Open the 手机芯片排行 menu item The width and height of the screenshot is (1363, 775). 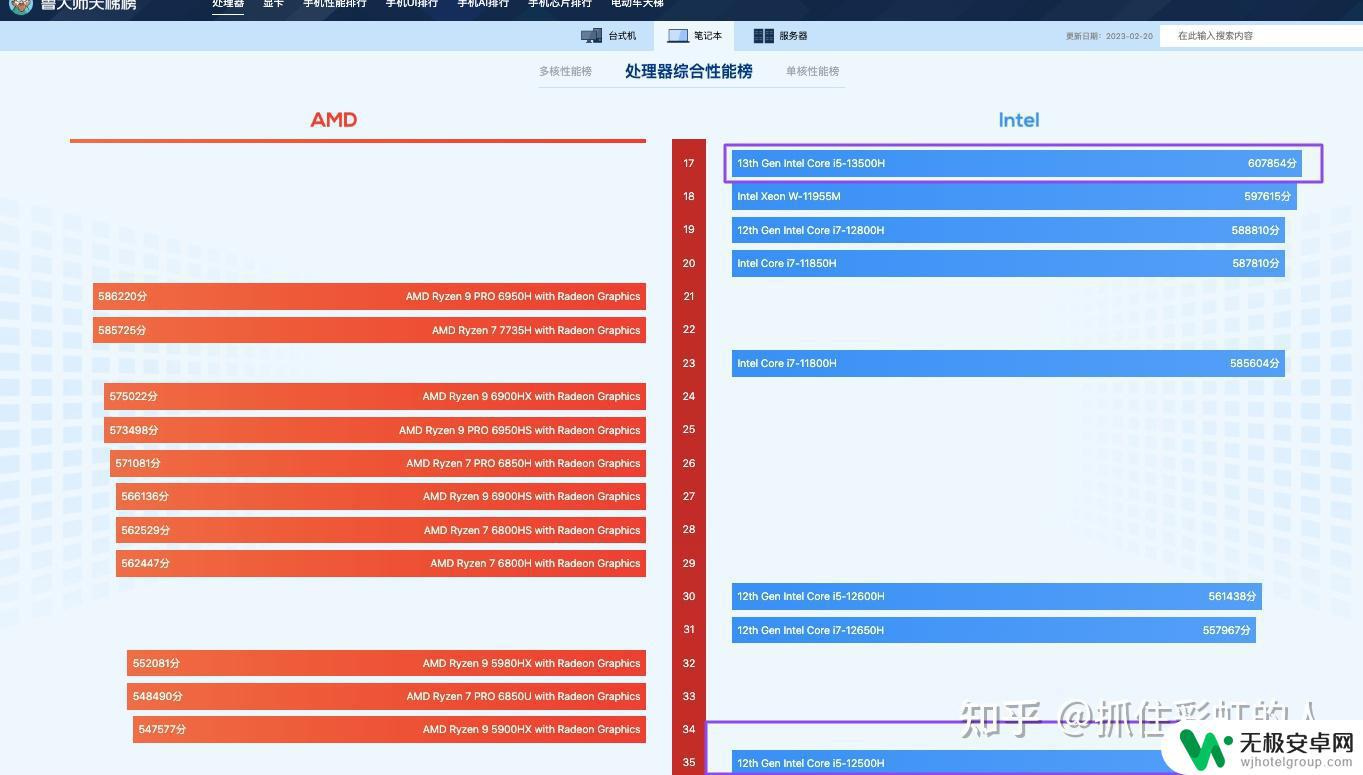pyautogui.click(x=560, y=4)
